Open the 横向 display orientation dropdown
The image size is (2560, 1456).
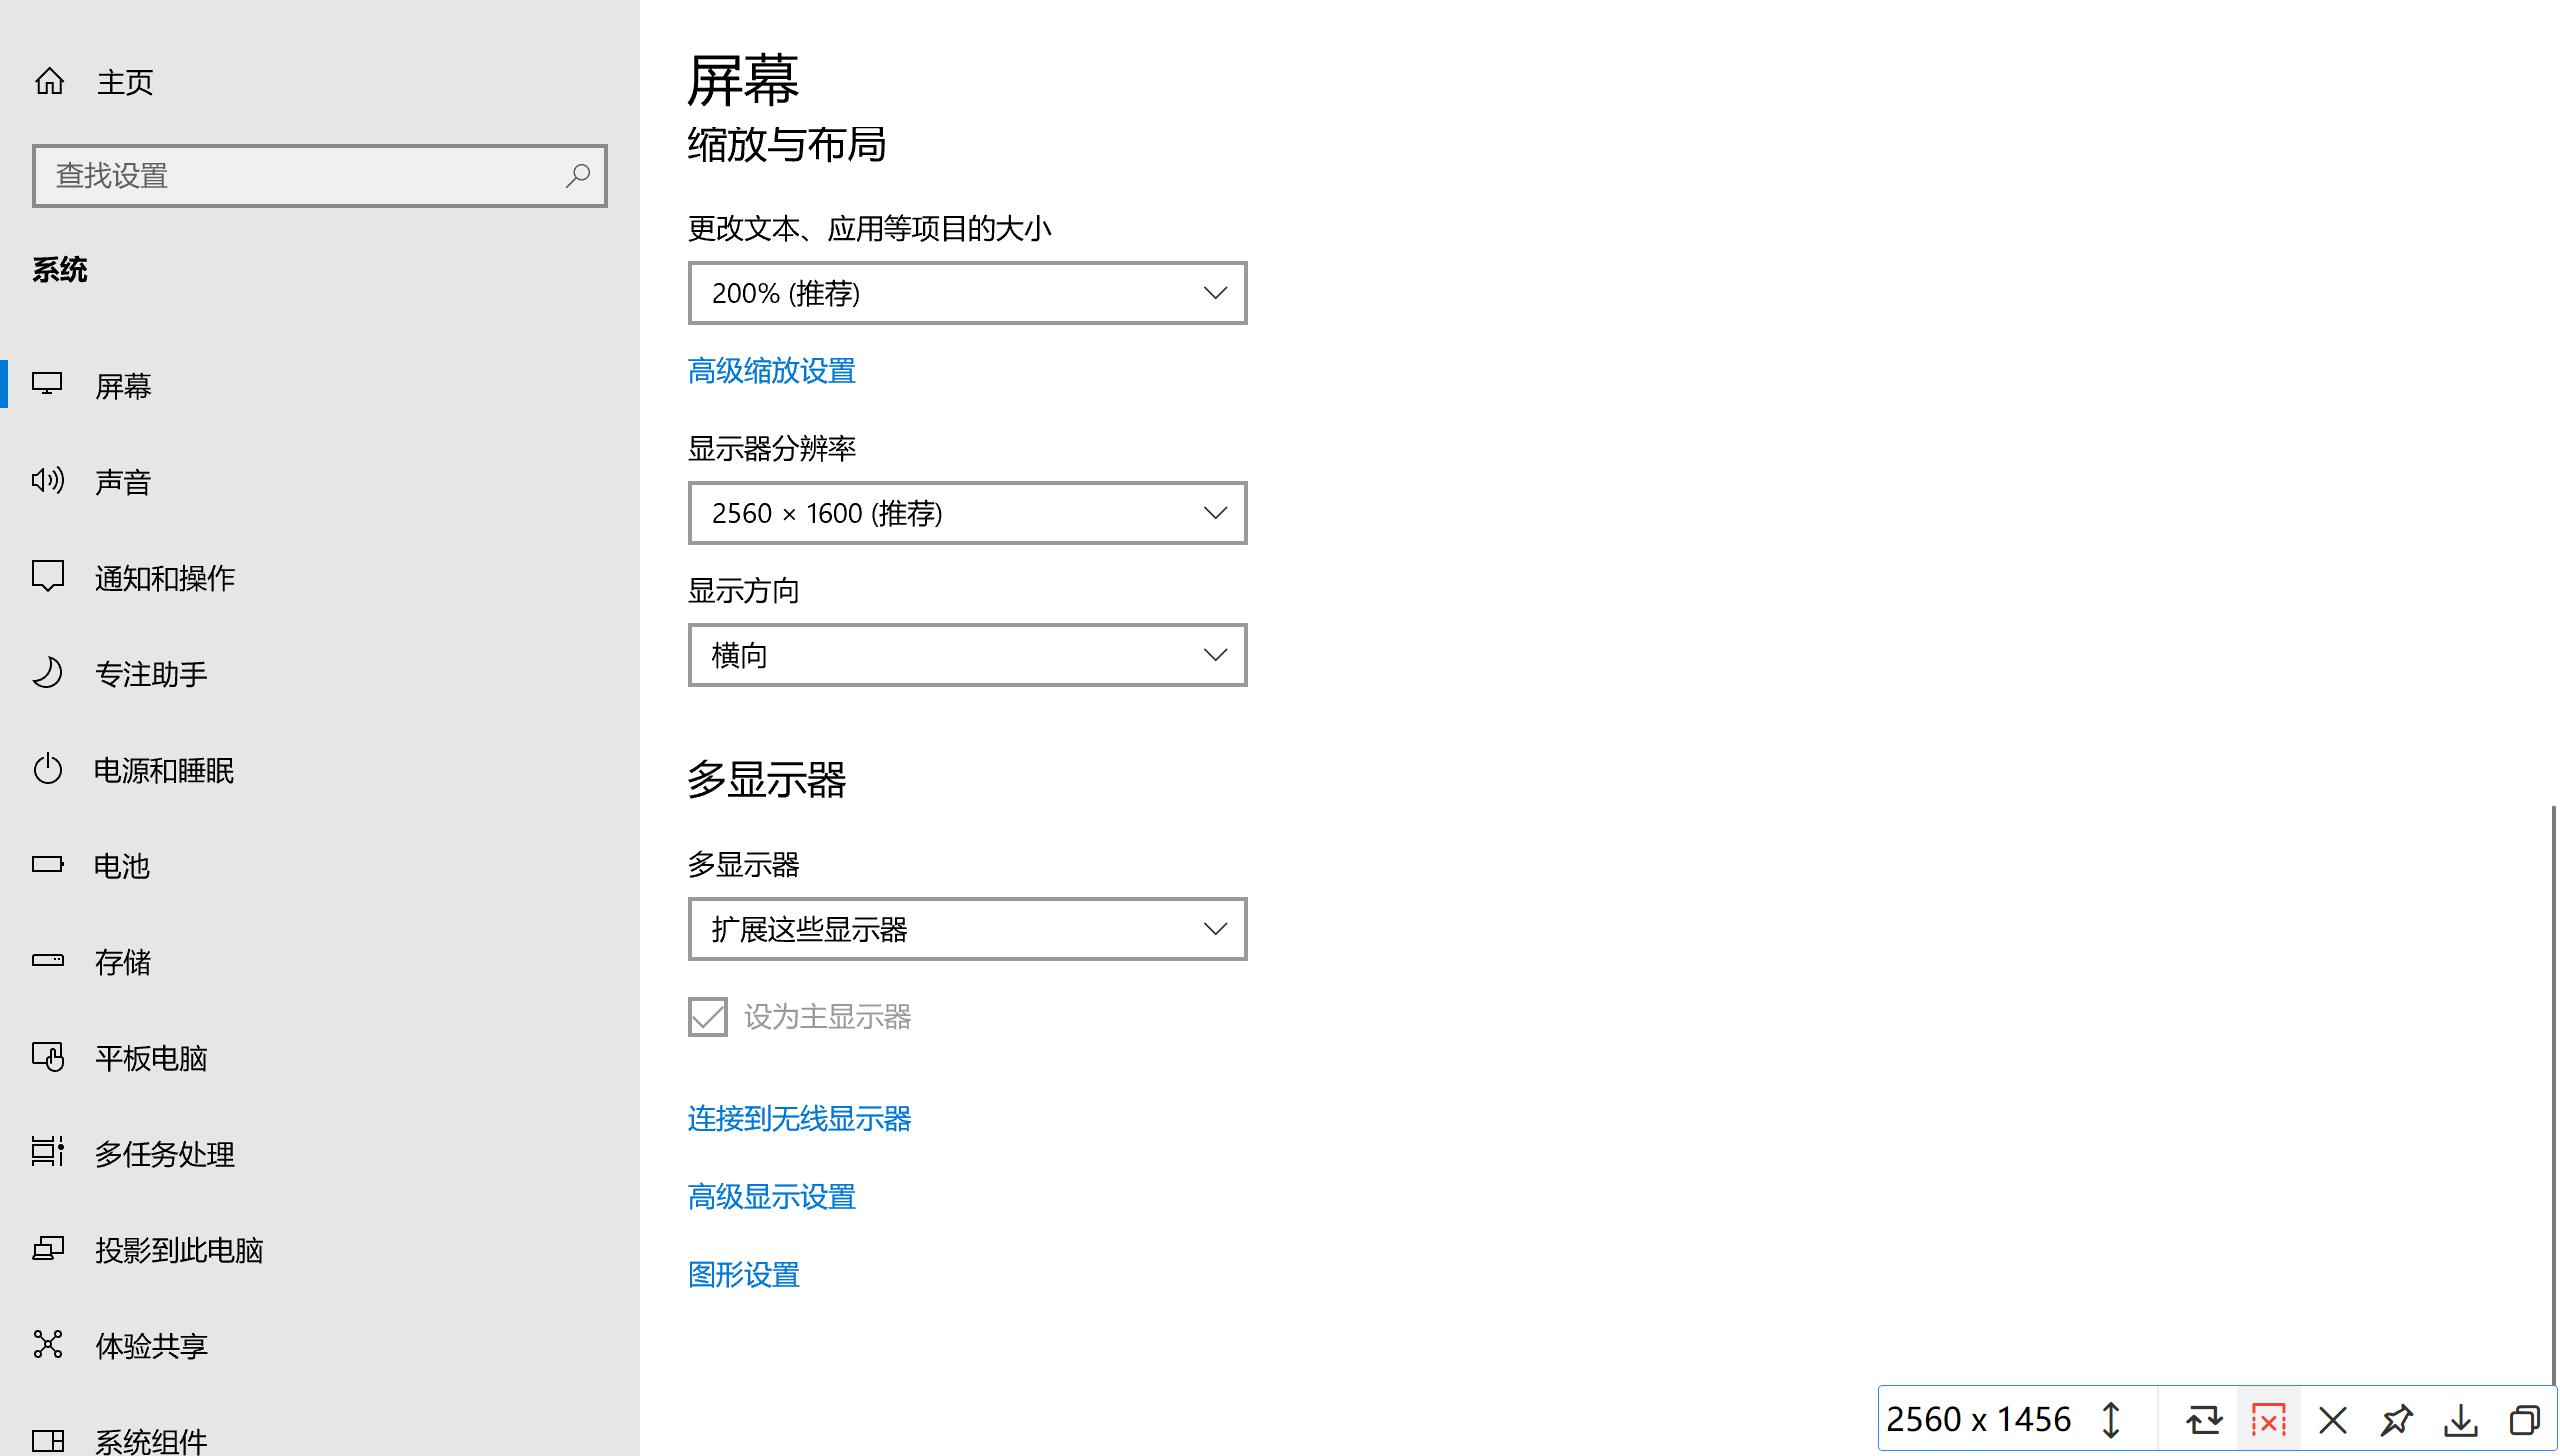pyautogui.click(x=967, y=655)
